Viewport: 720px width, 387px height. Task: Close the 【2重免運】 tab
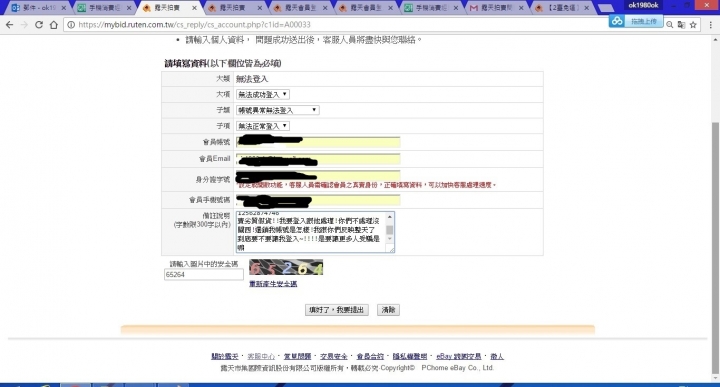pos(587,8)
